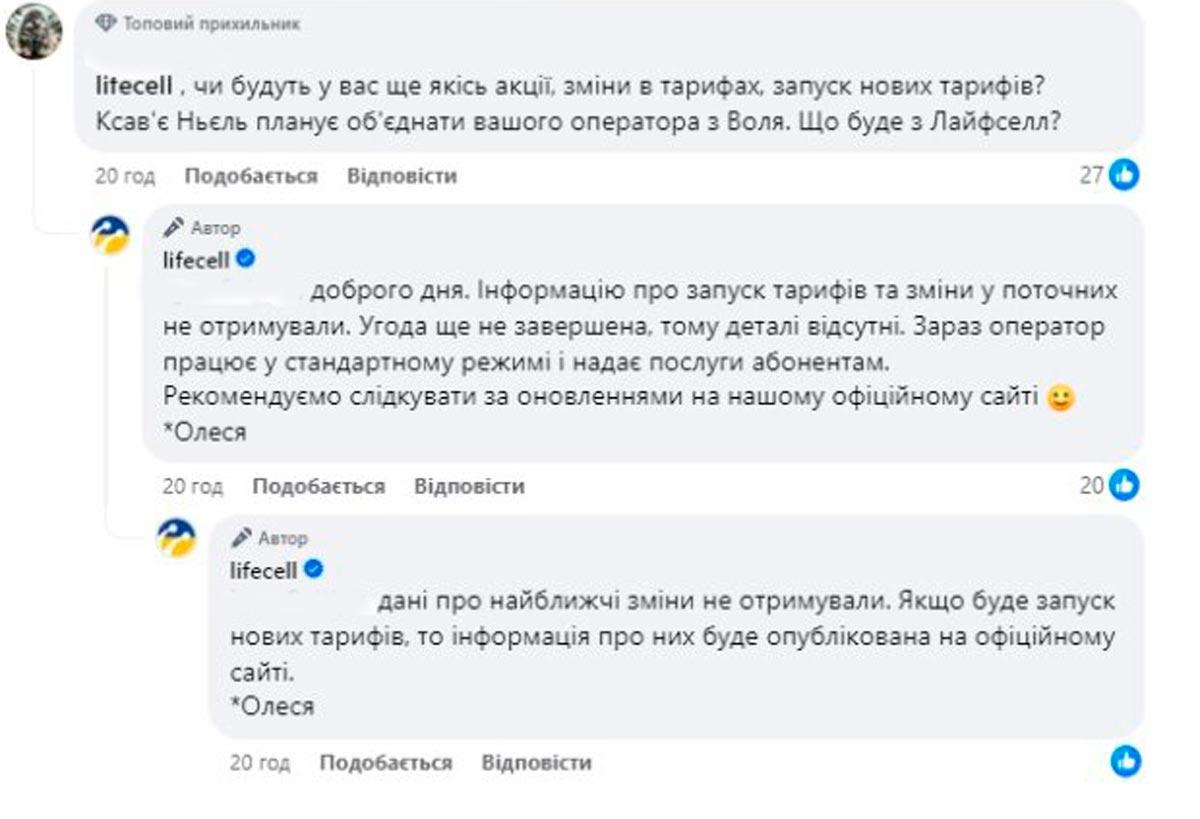The image size is (1200, 819).
Task: Like the reply ending with the smiley emoji
Action: (x=318, y=487)
